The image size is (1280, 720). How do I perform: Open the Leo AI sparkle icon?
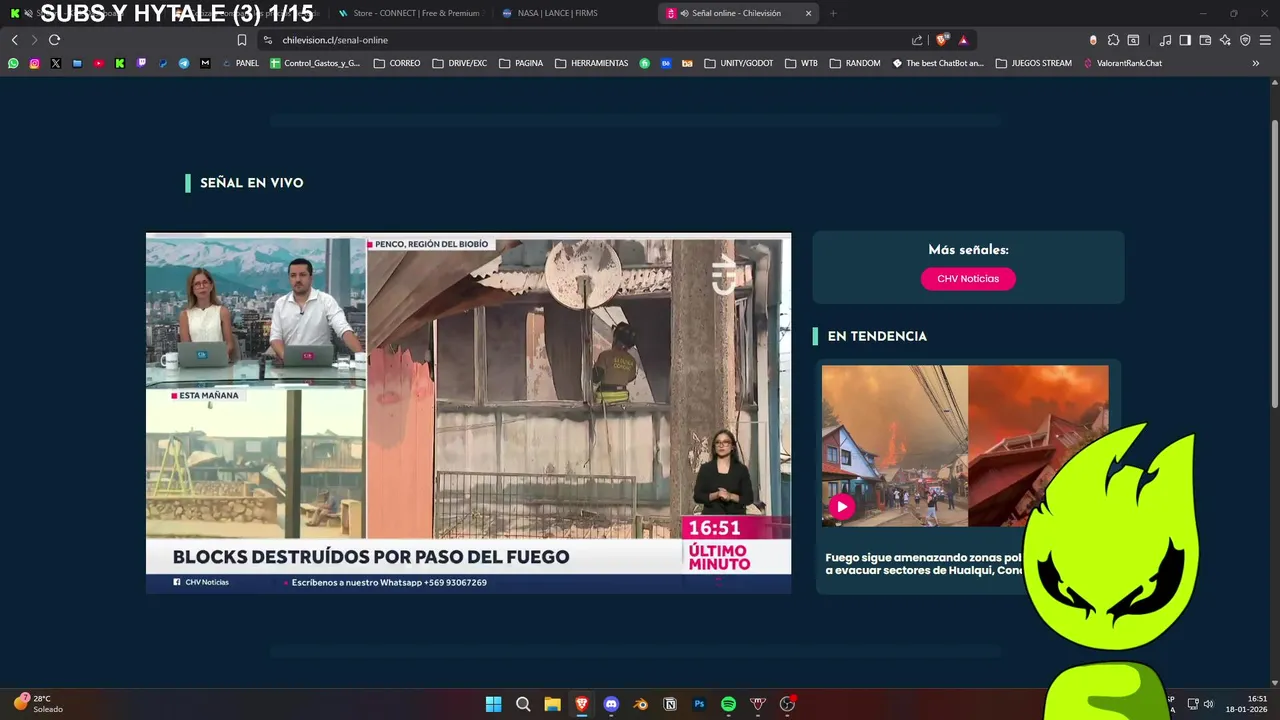pos(1225,40)
